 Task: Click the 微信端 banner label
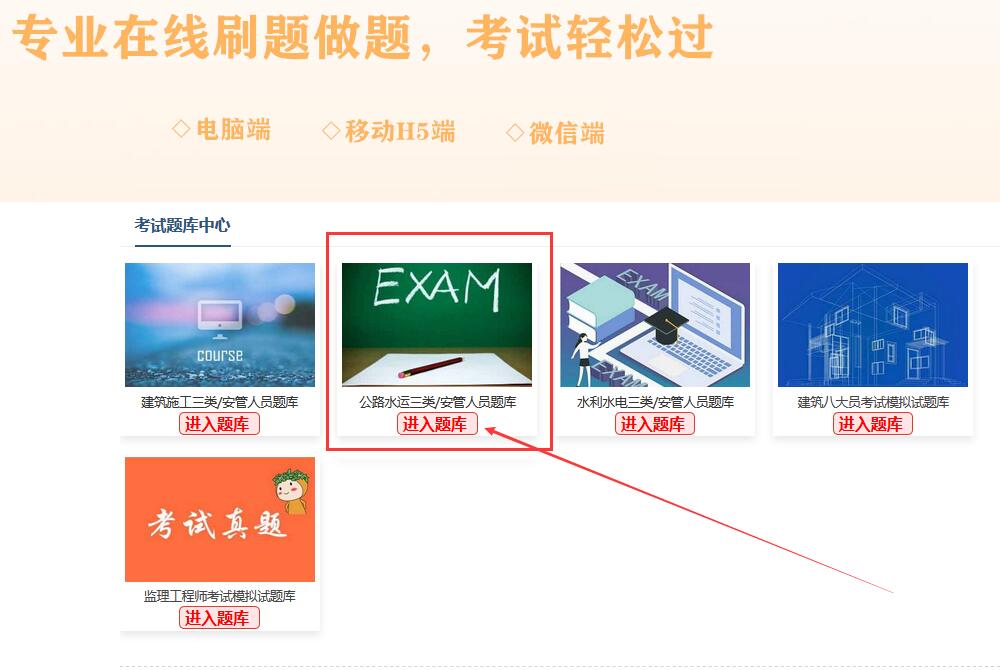(567, 133)
